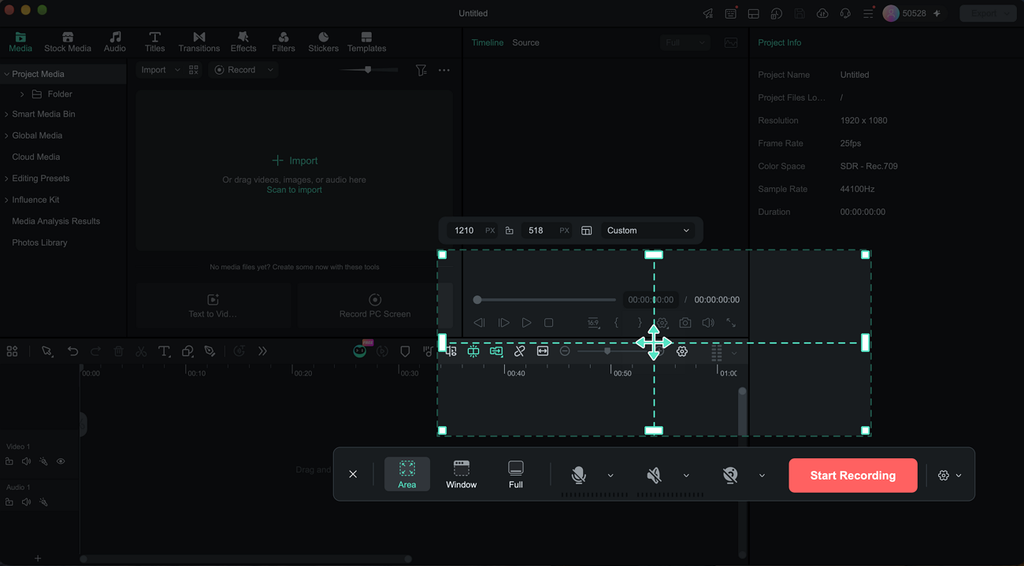
Task: Mute the Audio 1 track
Action: click(26, 502)
